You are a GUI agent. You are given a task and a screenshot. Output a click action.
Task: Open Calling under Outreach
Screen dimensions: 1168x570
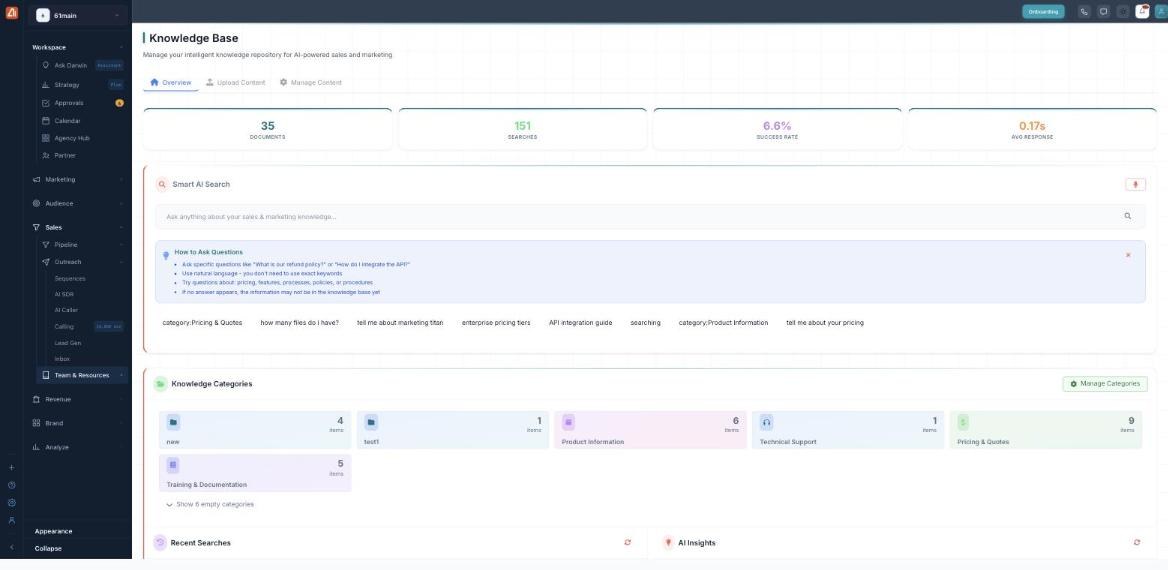(64, 326)
